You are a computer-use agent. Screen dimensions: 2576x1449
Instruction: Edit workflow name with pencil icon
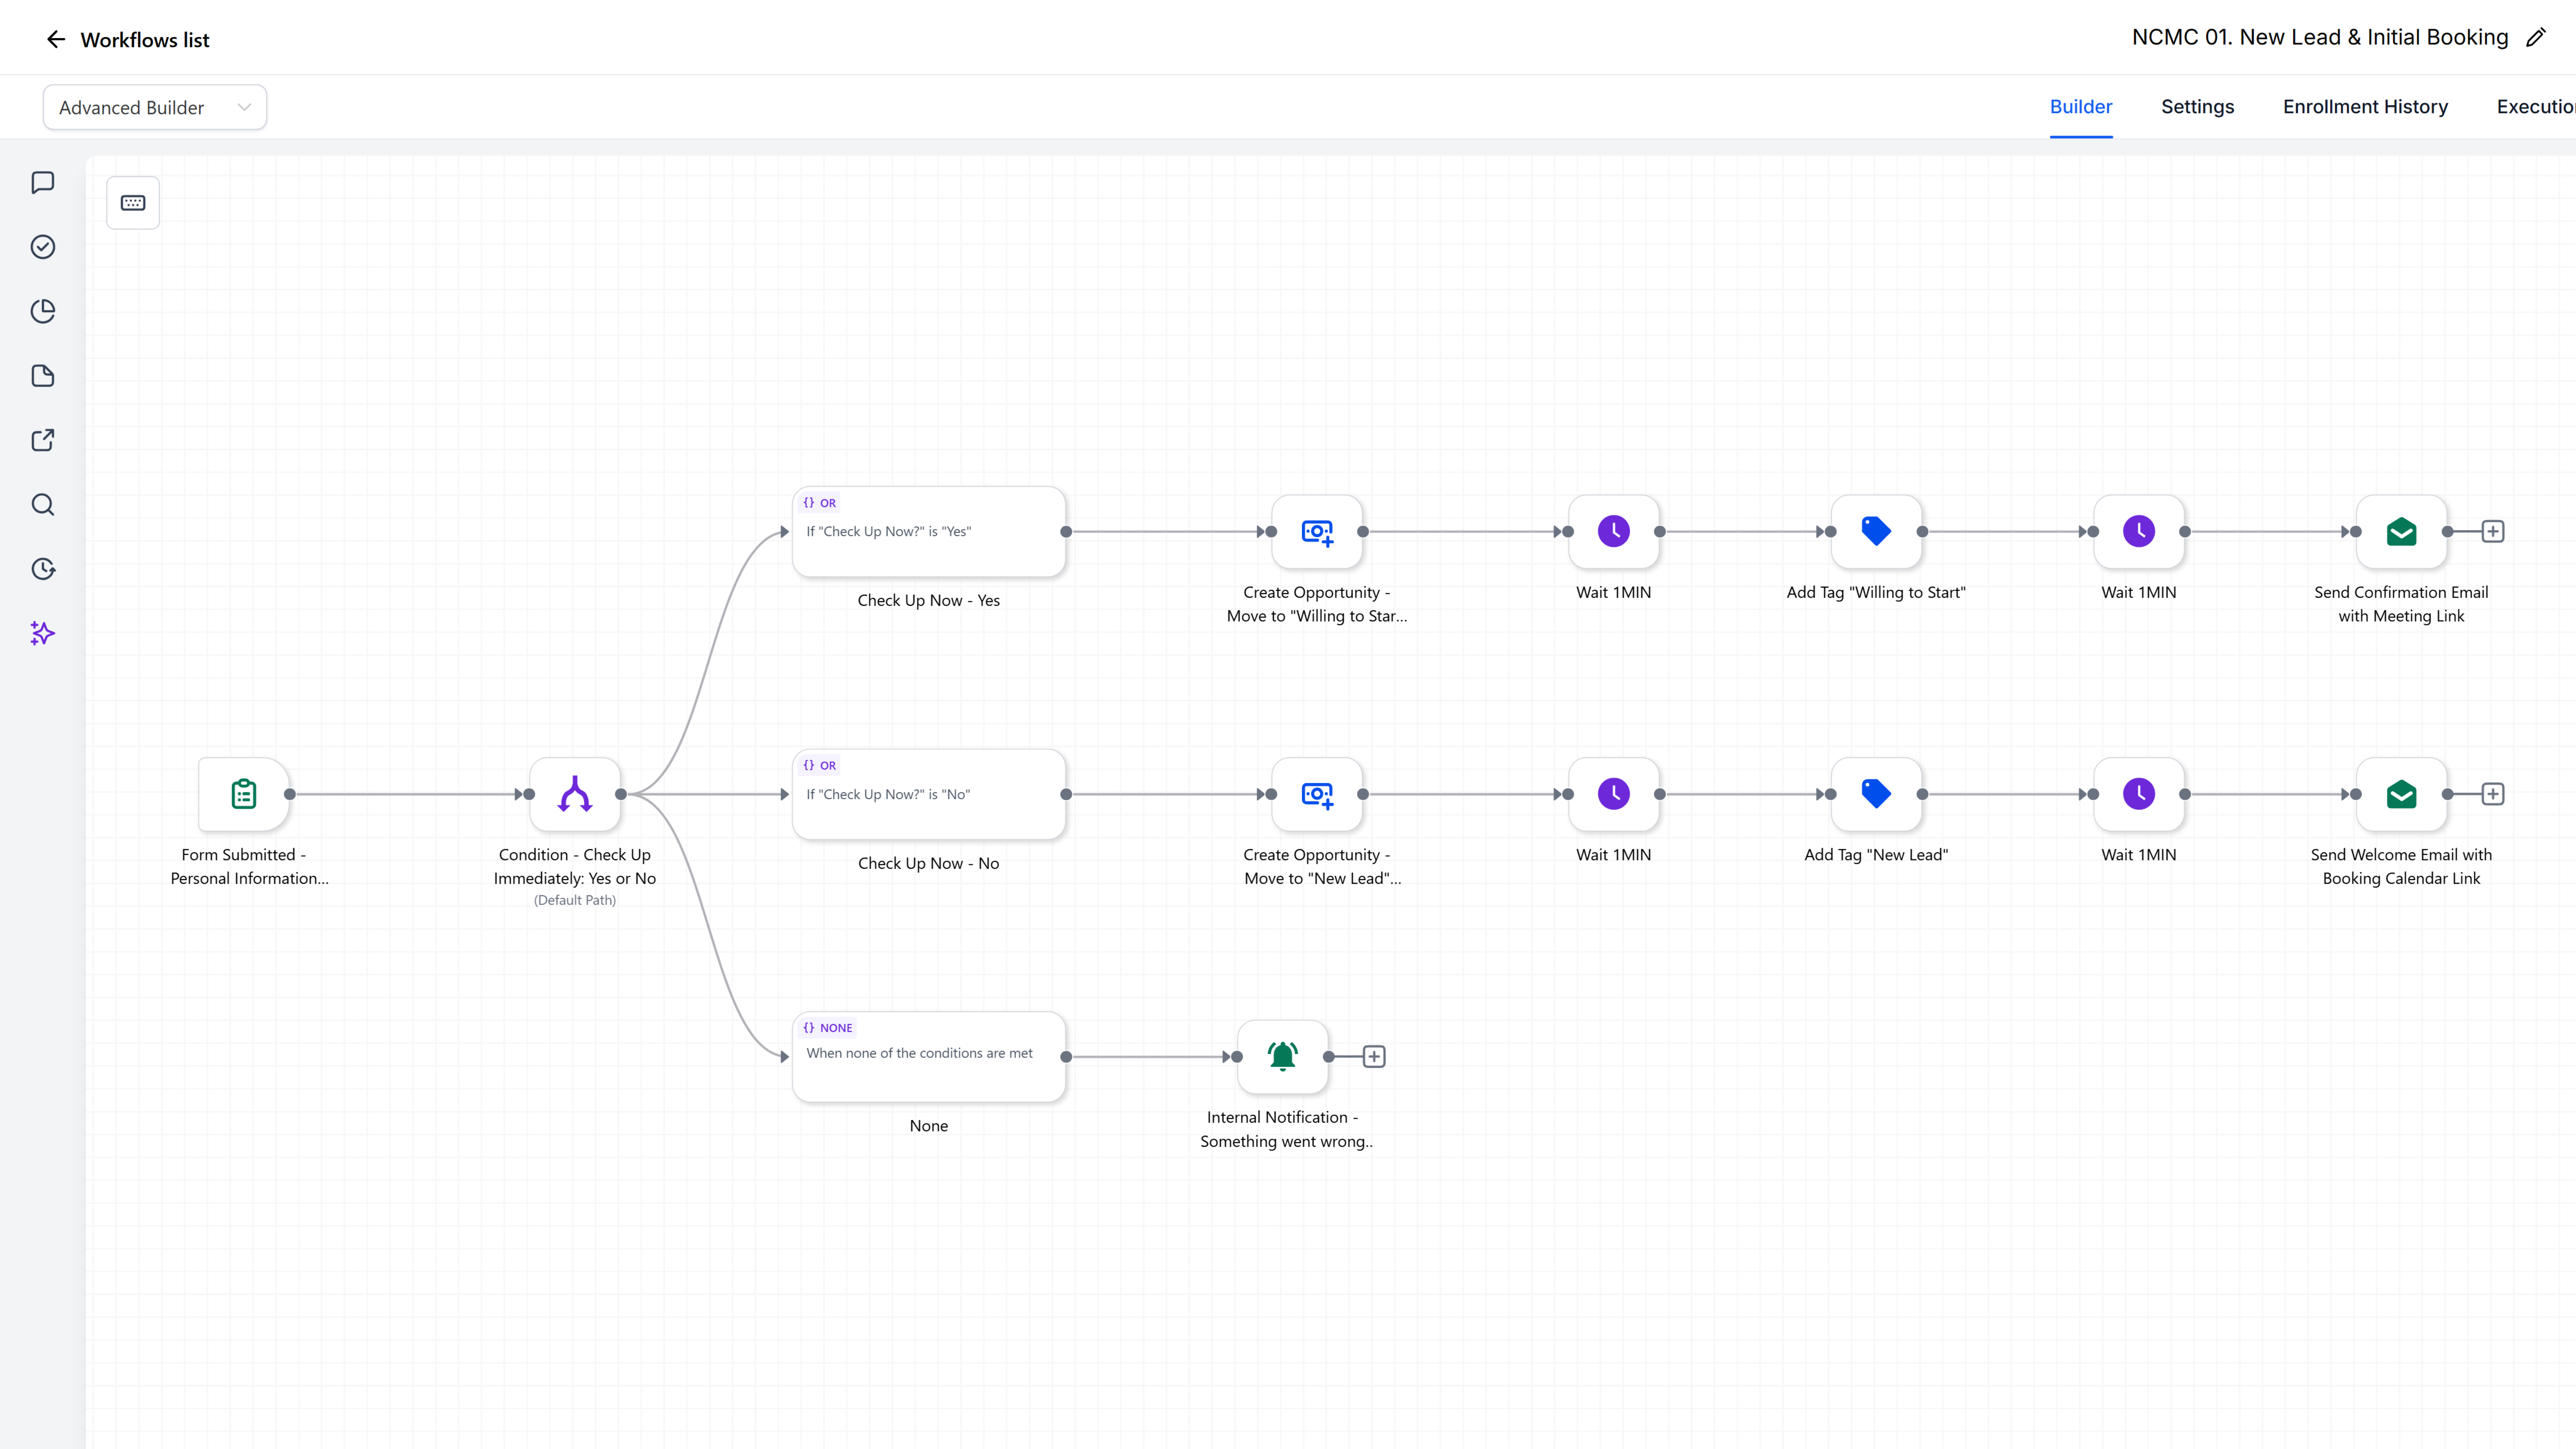[x=2536, y=38]
